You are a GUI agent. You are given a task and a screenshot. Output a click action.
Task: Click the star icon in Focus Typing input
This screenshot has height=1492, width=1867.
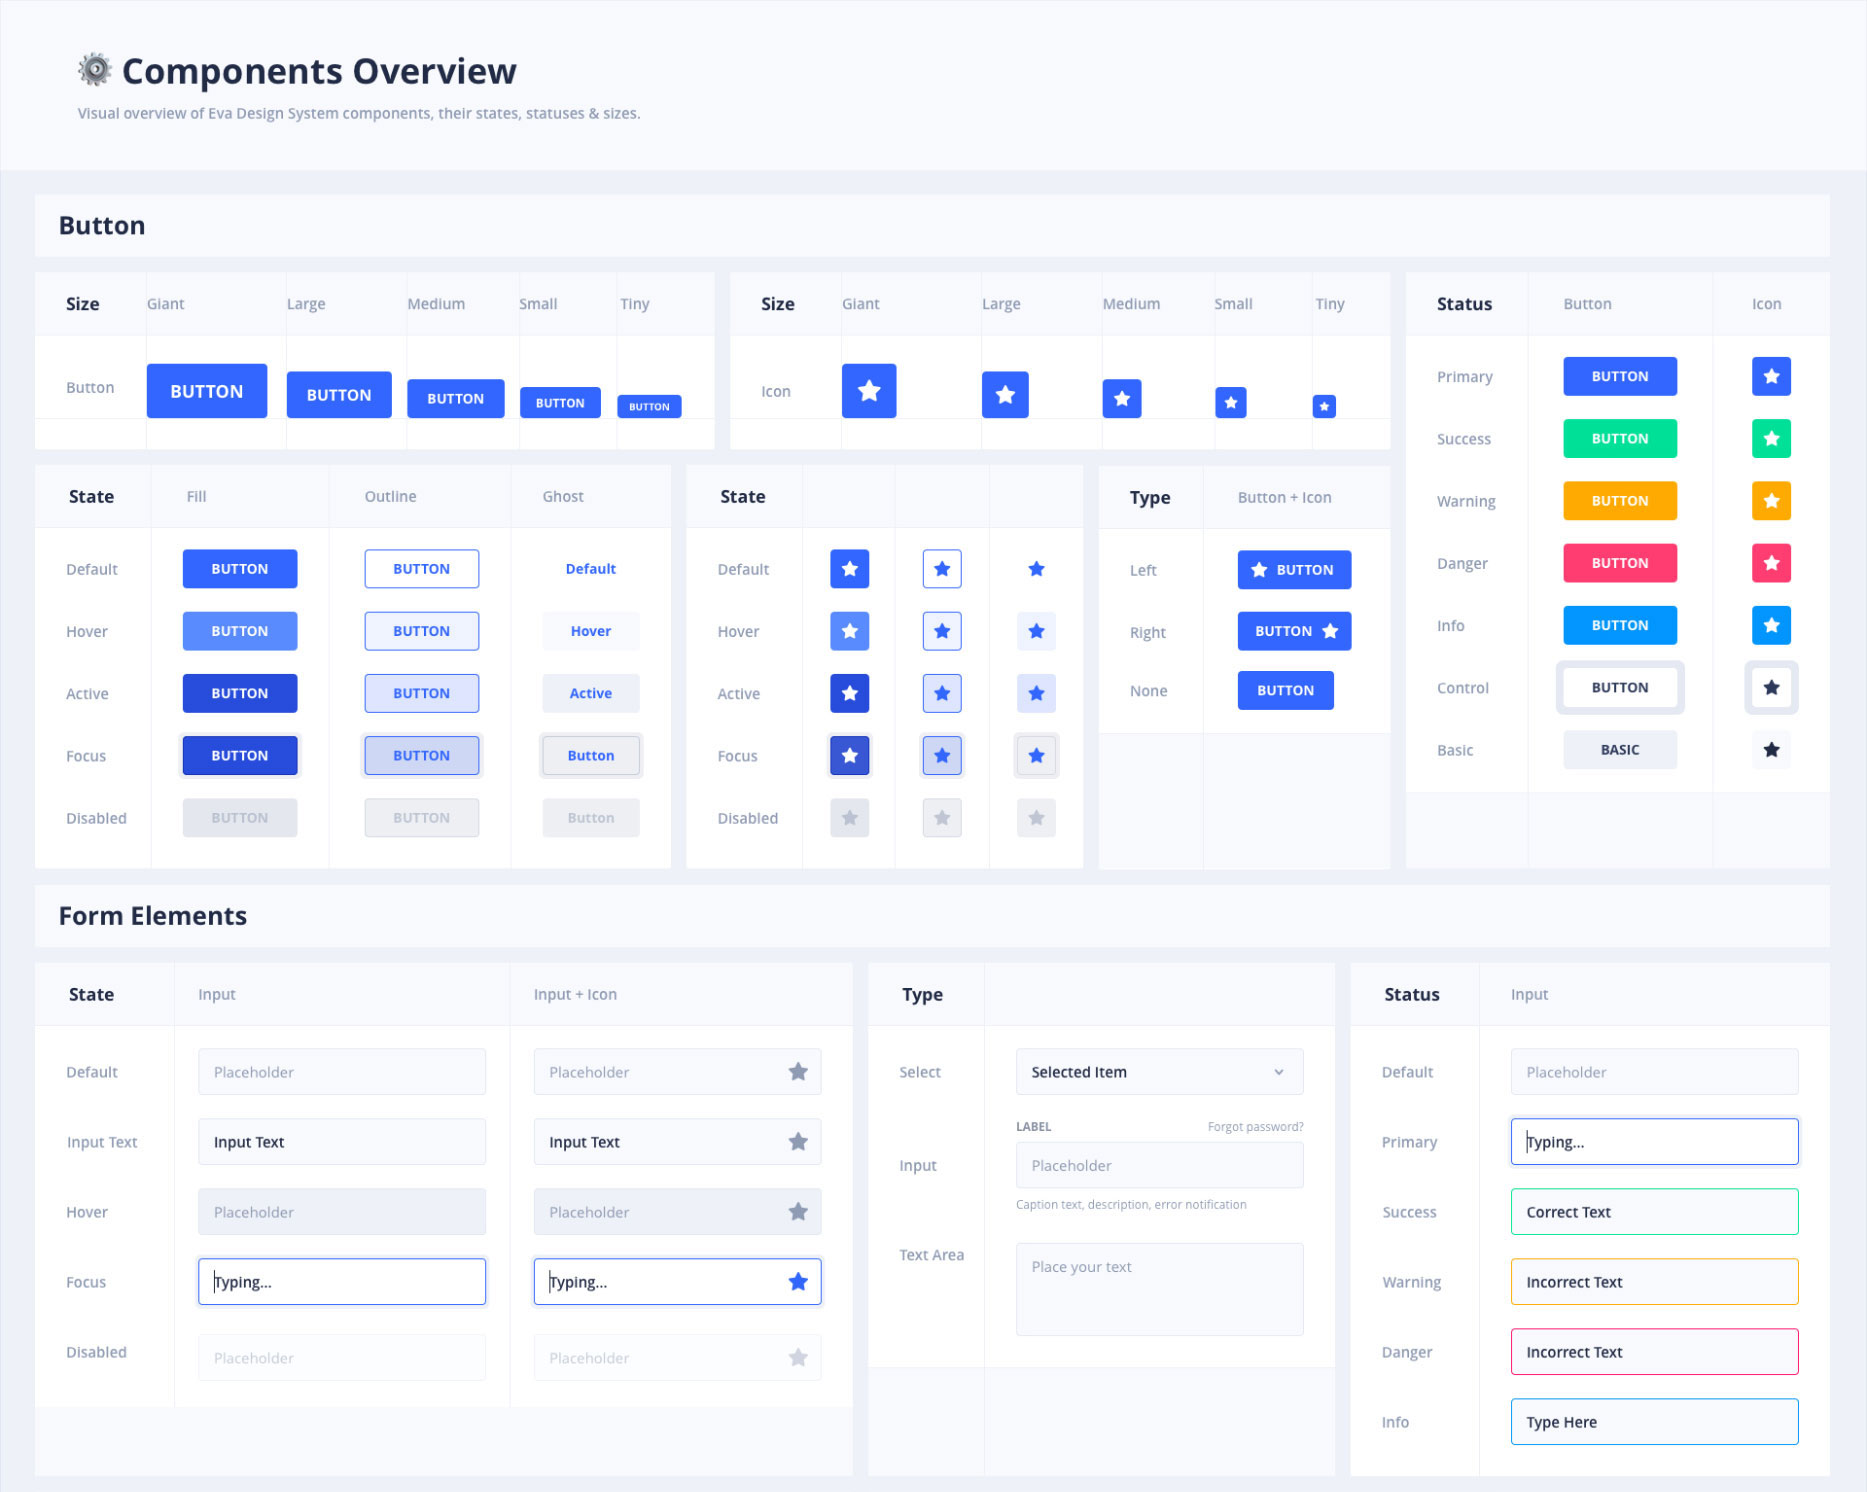pos(798,1282)
